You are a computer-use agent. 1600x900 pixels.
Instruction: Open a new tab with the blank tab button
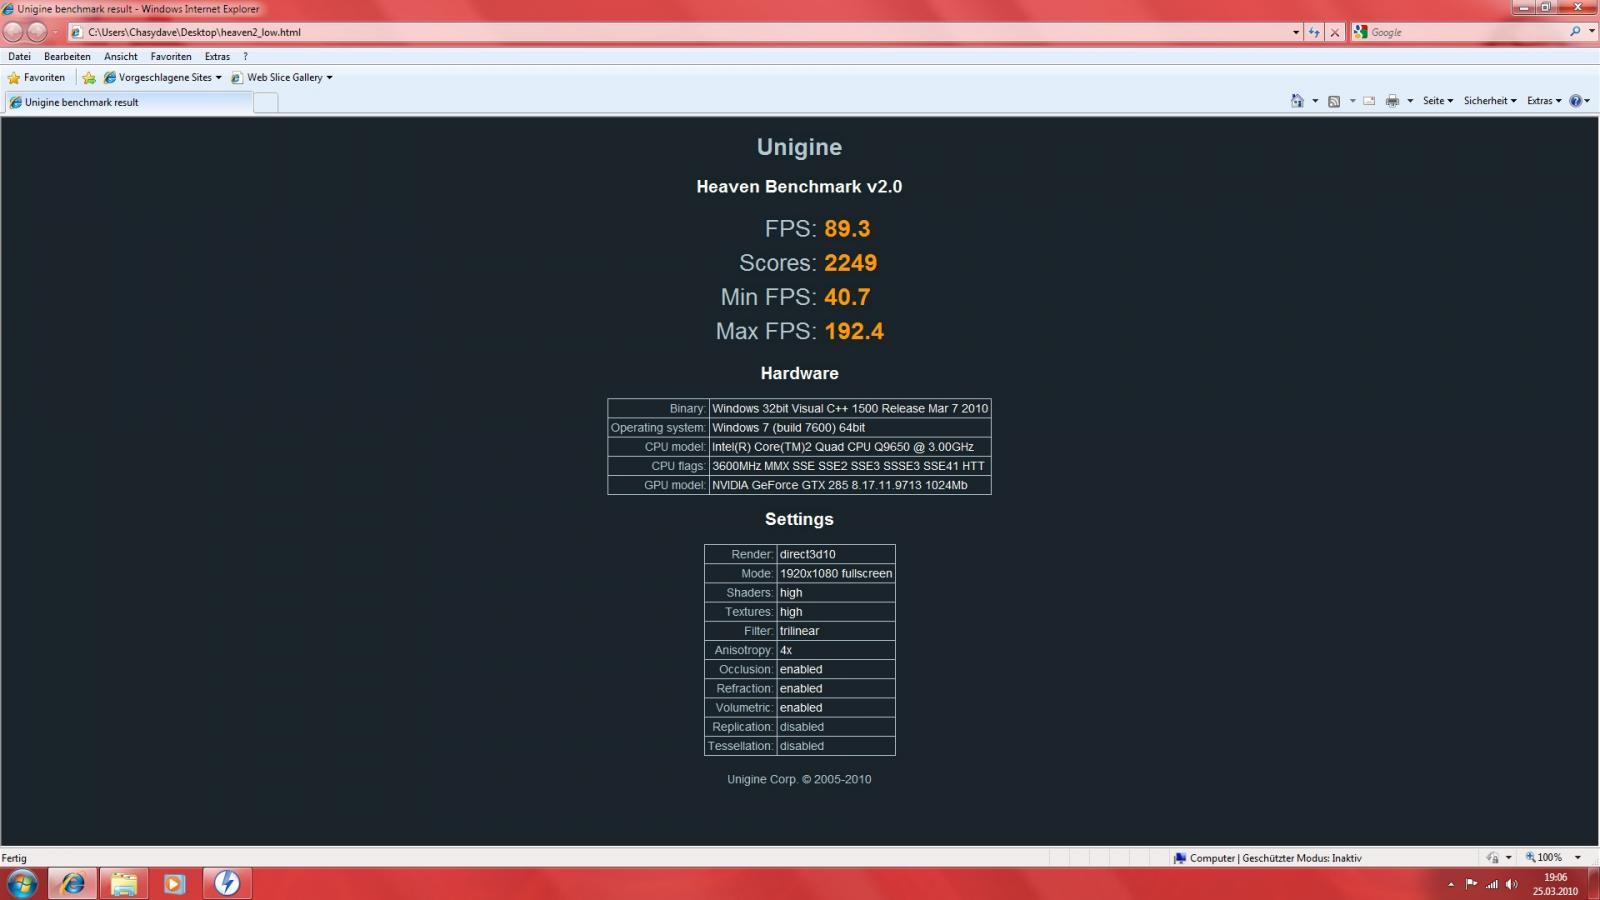point(265,102)
